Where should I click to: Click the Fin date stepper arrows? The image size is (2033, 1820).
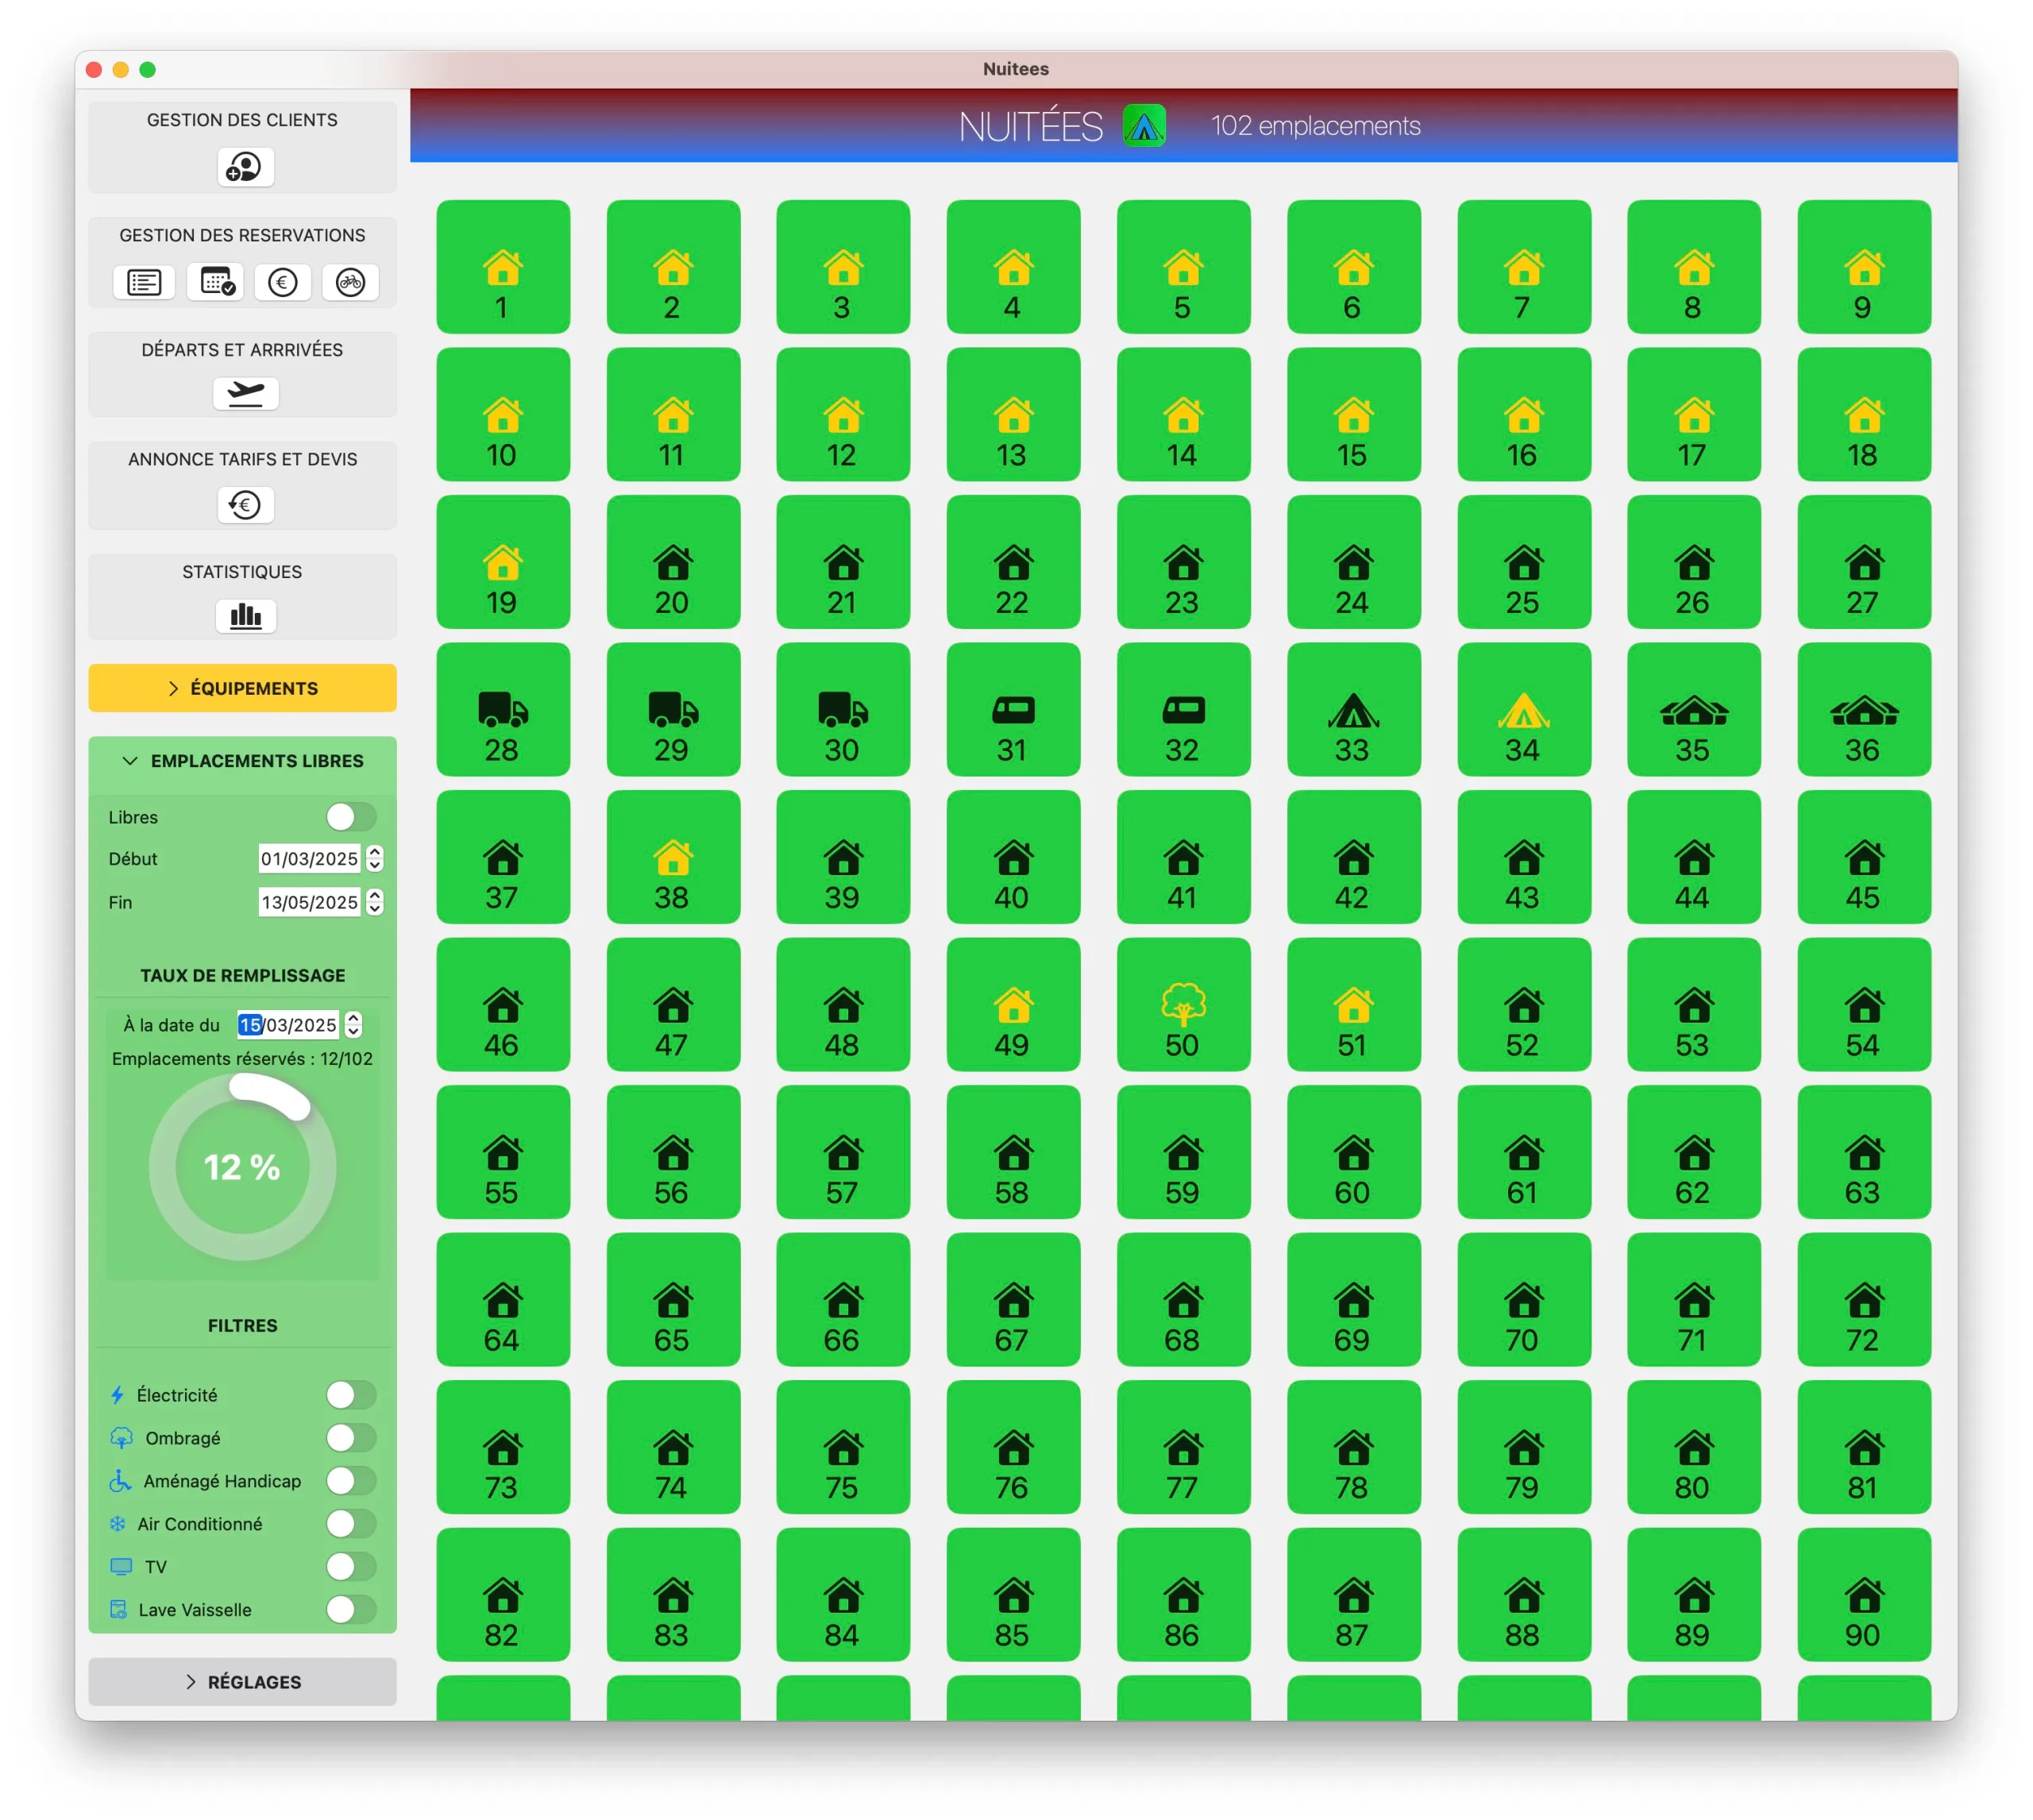pyautogui.click(x=374, y=902)
